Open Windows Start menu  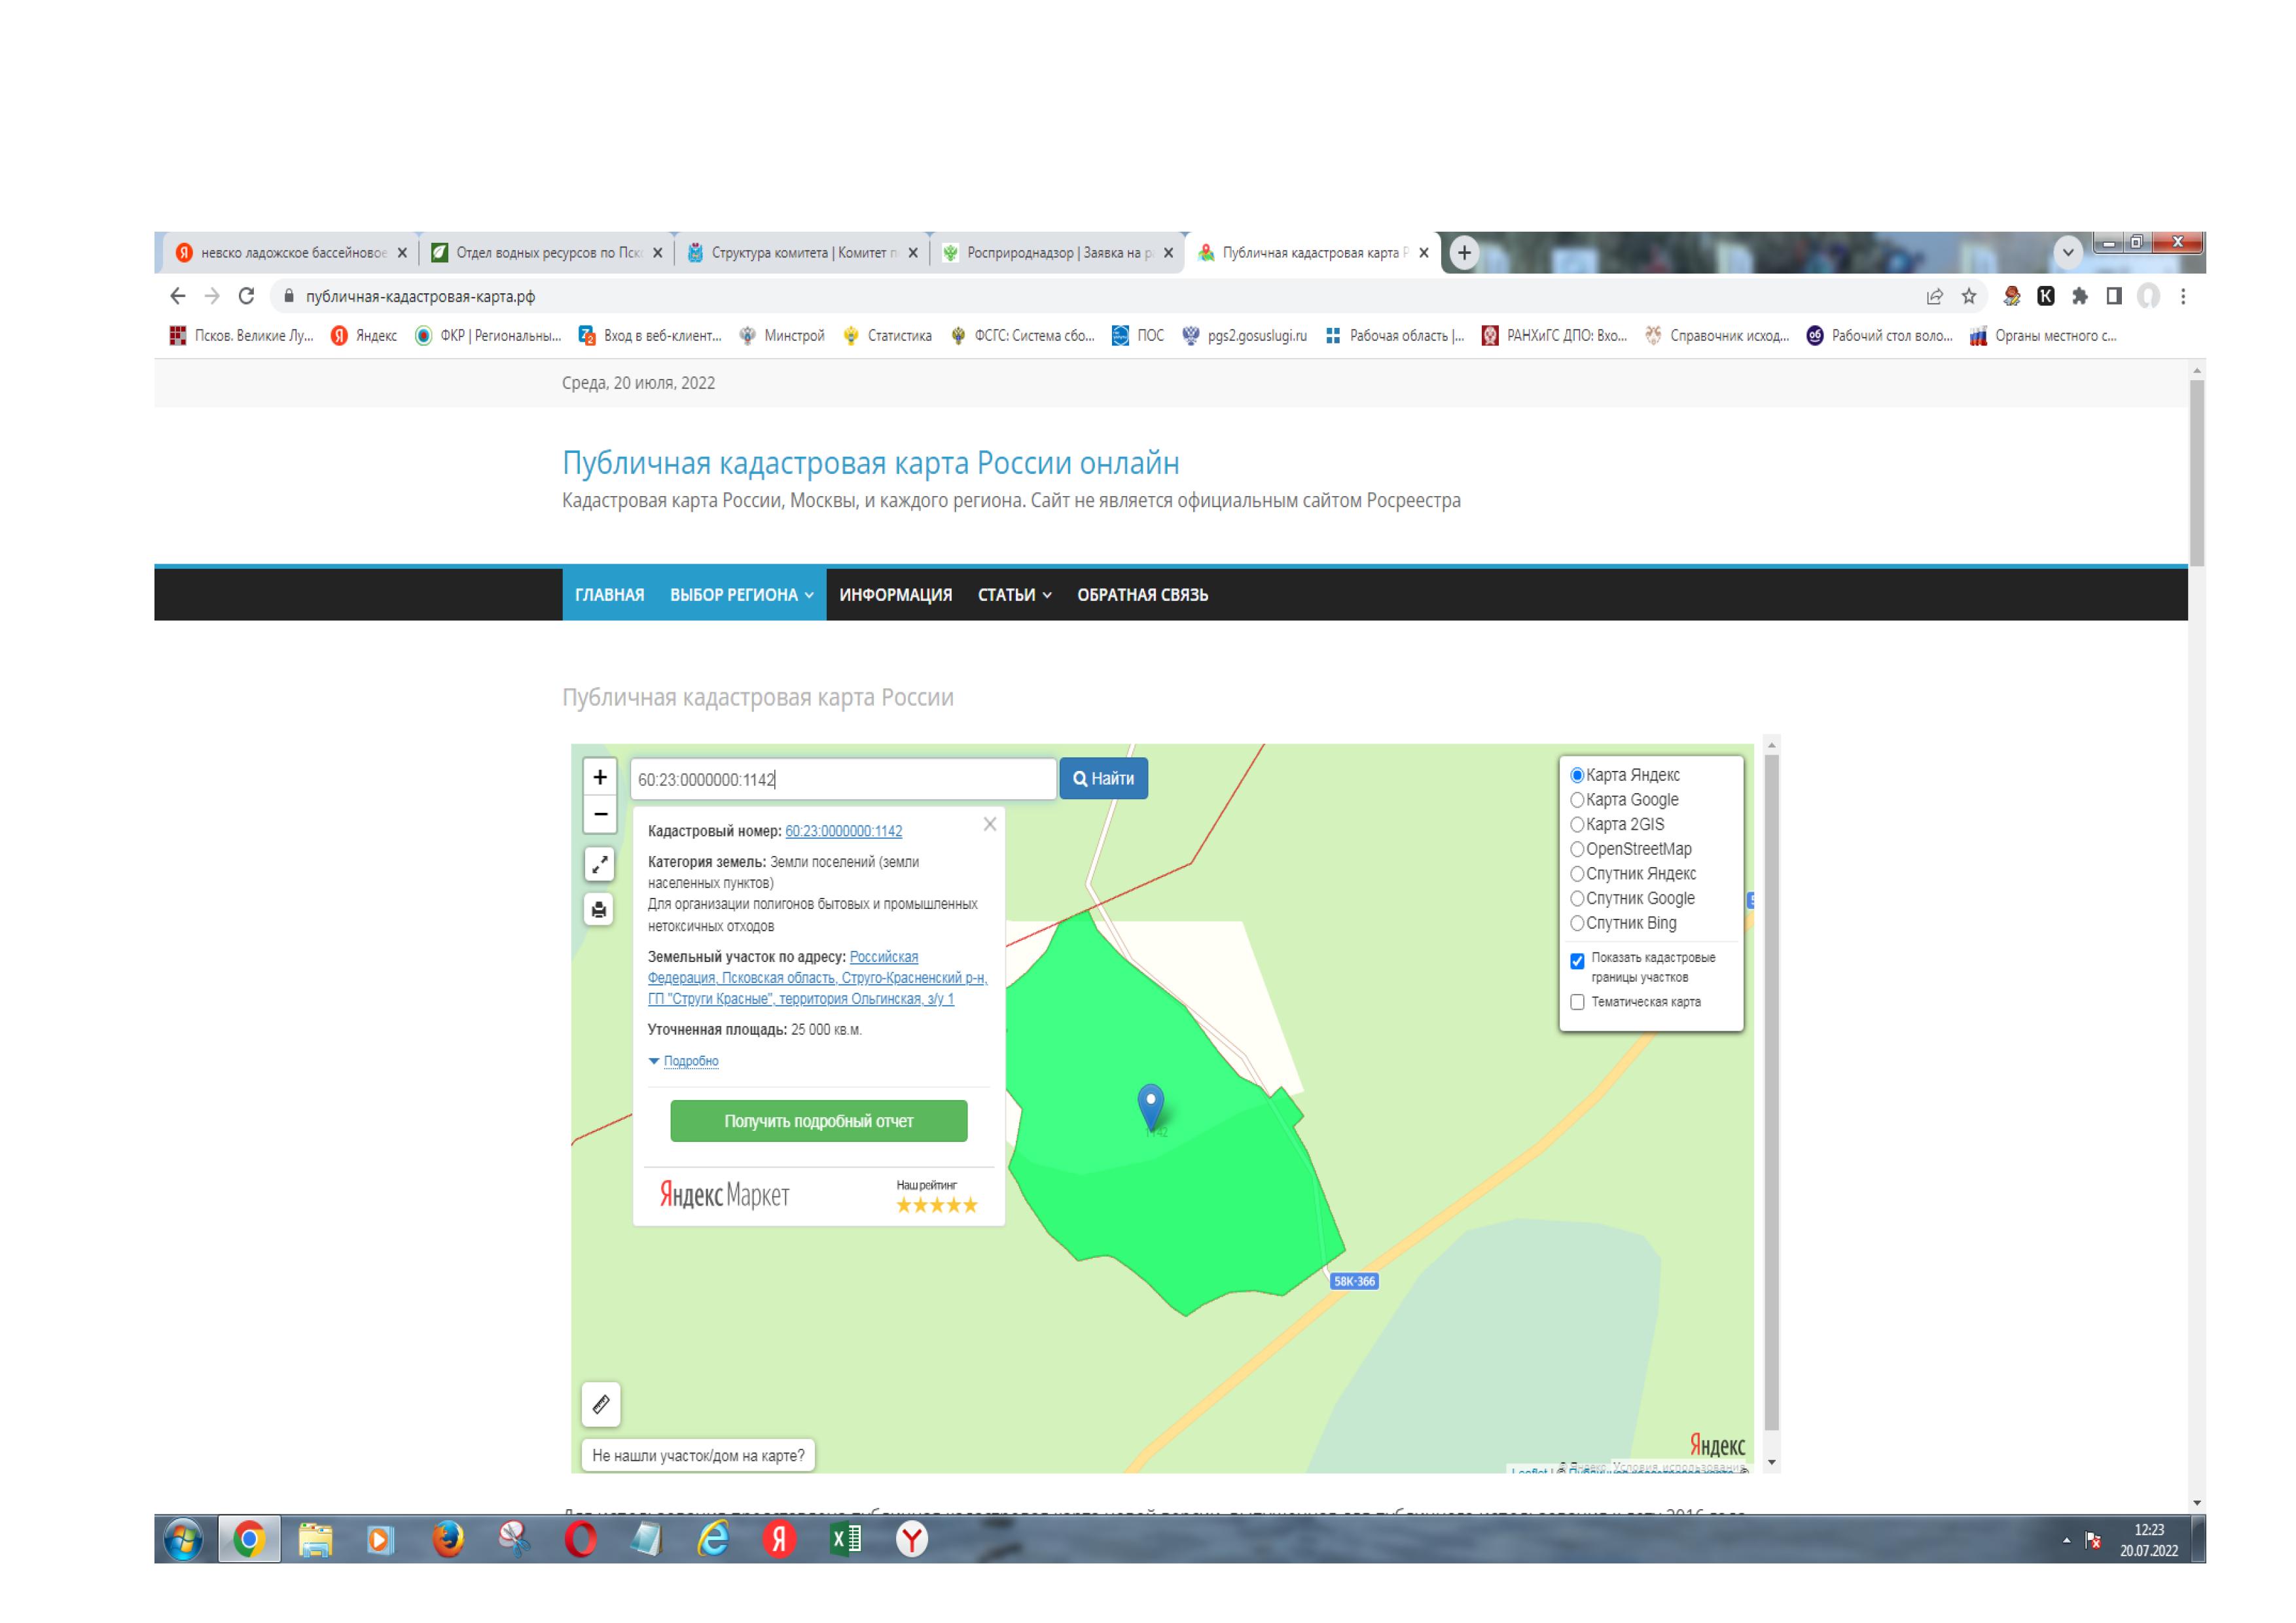tap(183, 1540)
